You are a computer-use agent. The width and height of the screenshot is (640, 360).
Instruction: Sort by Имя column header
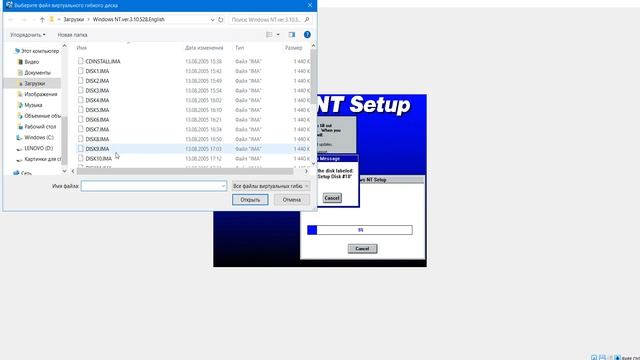pos(82,48)
